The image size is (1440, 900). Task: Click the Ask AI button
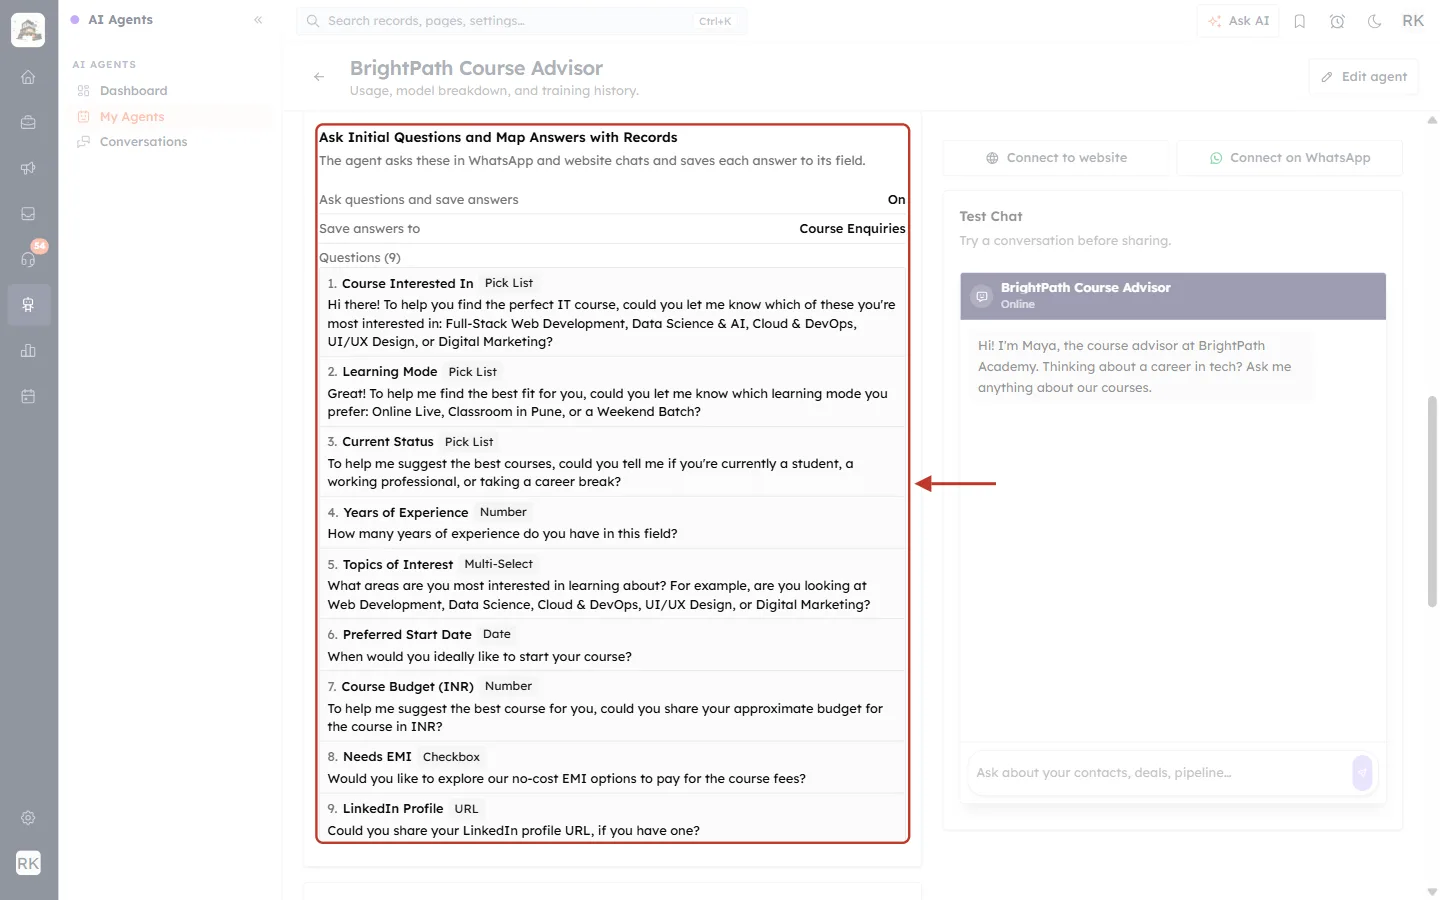1238,21
